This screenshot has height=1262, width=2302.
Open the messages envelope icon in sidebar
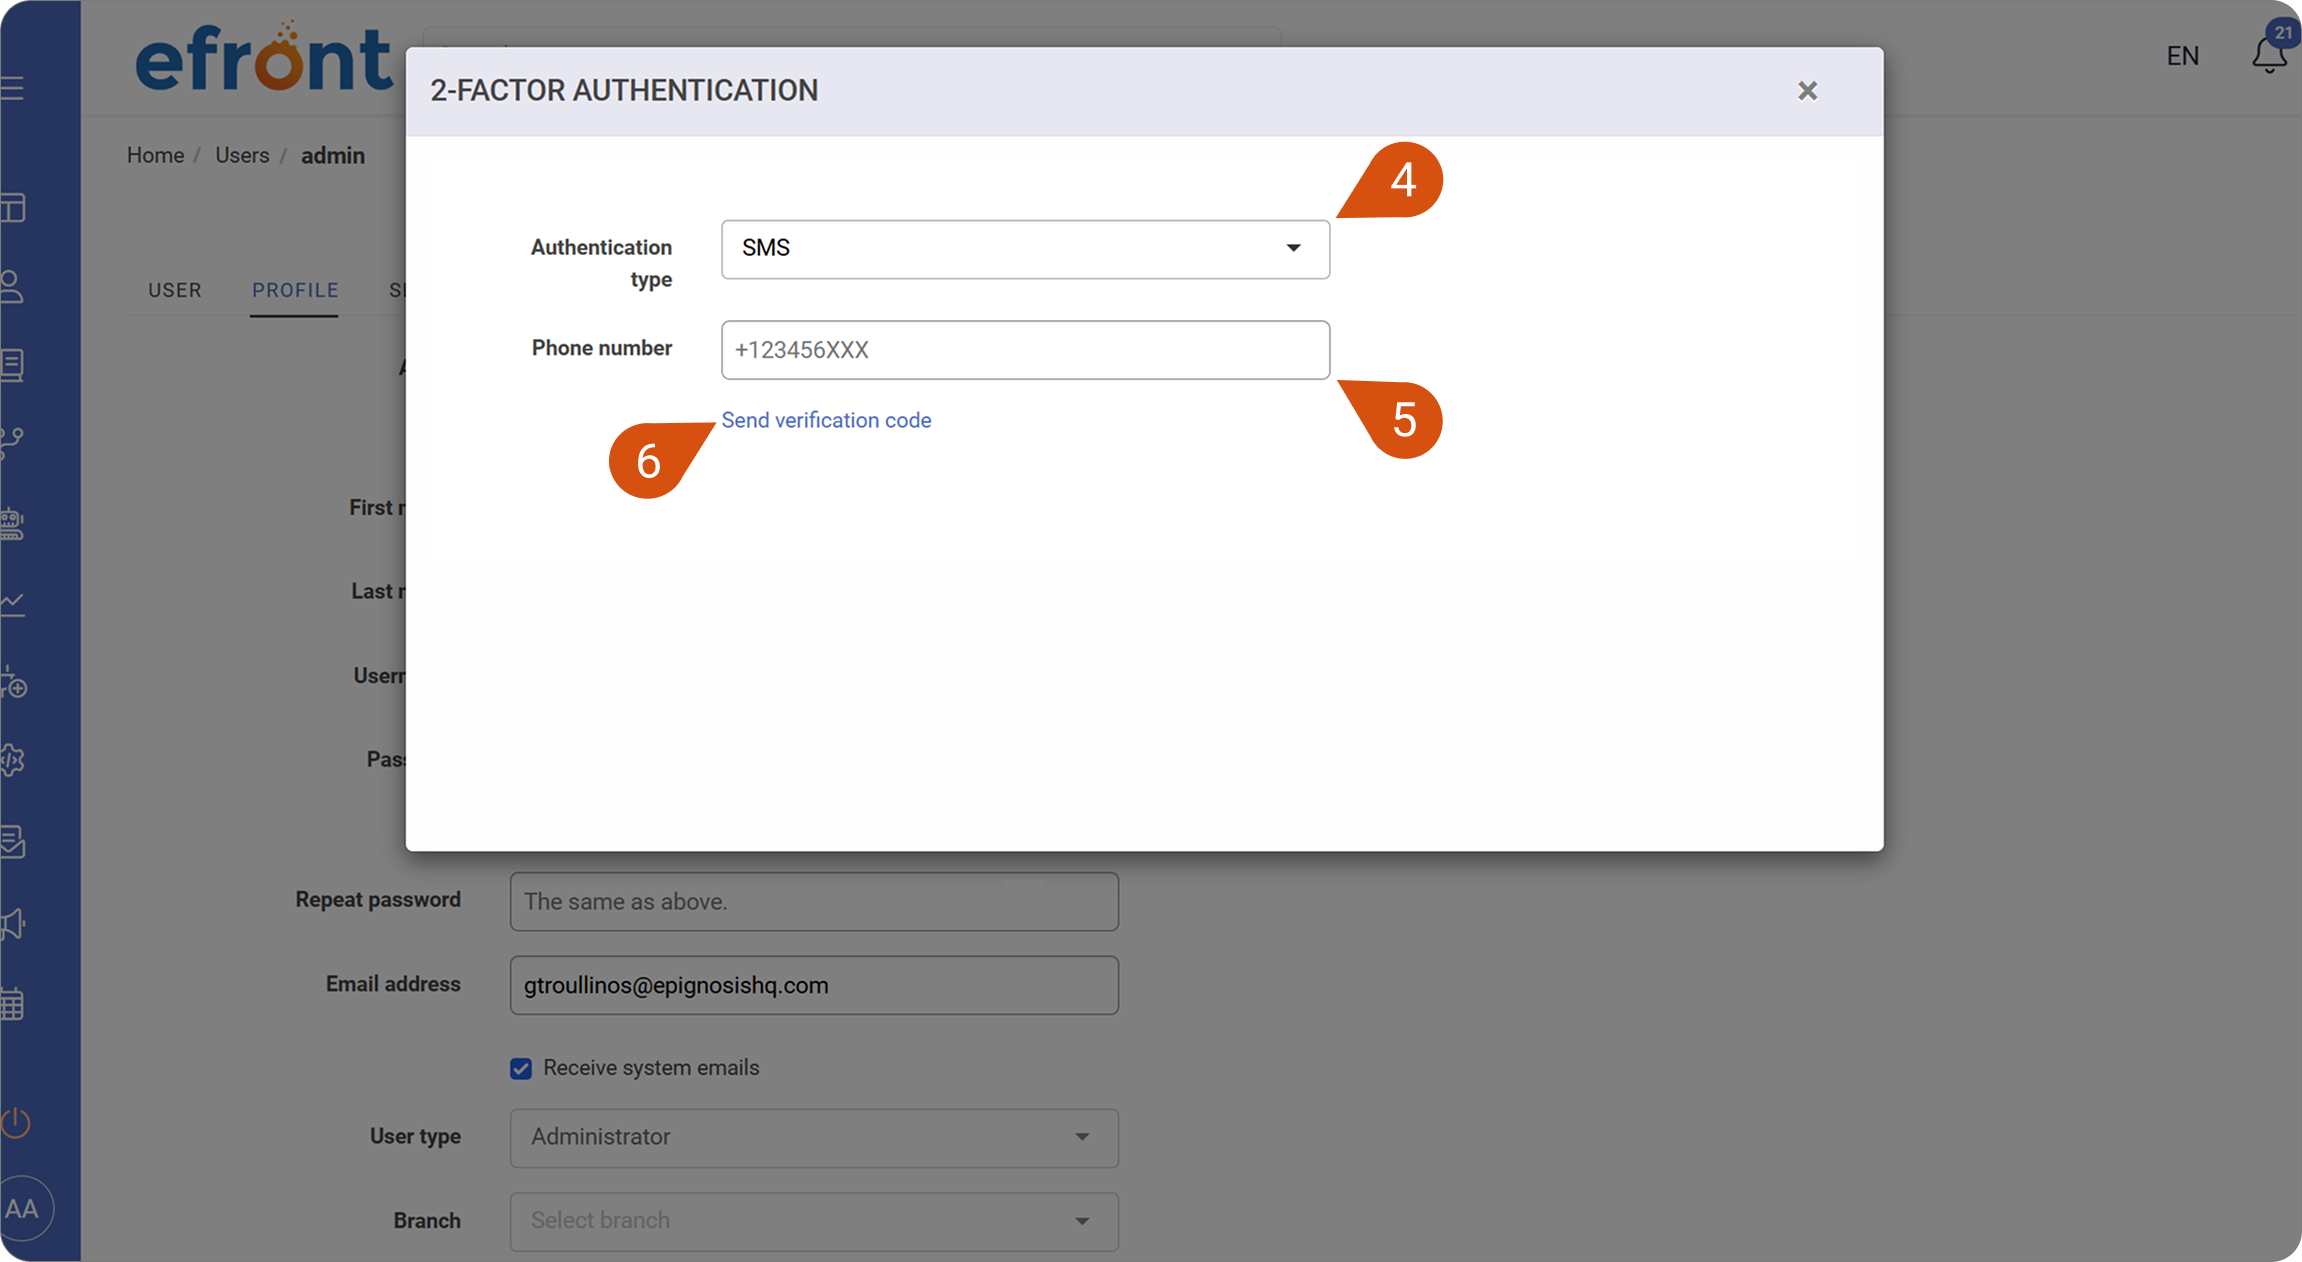point(12,841)
